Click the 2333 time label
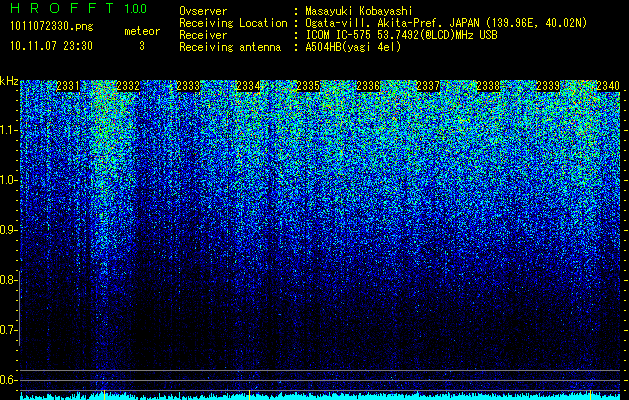 coord(188,86)
